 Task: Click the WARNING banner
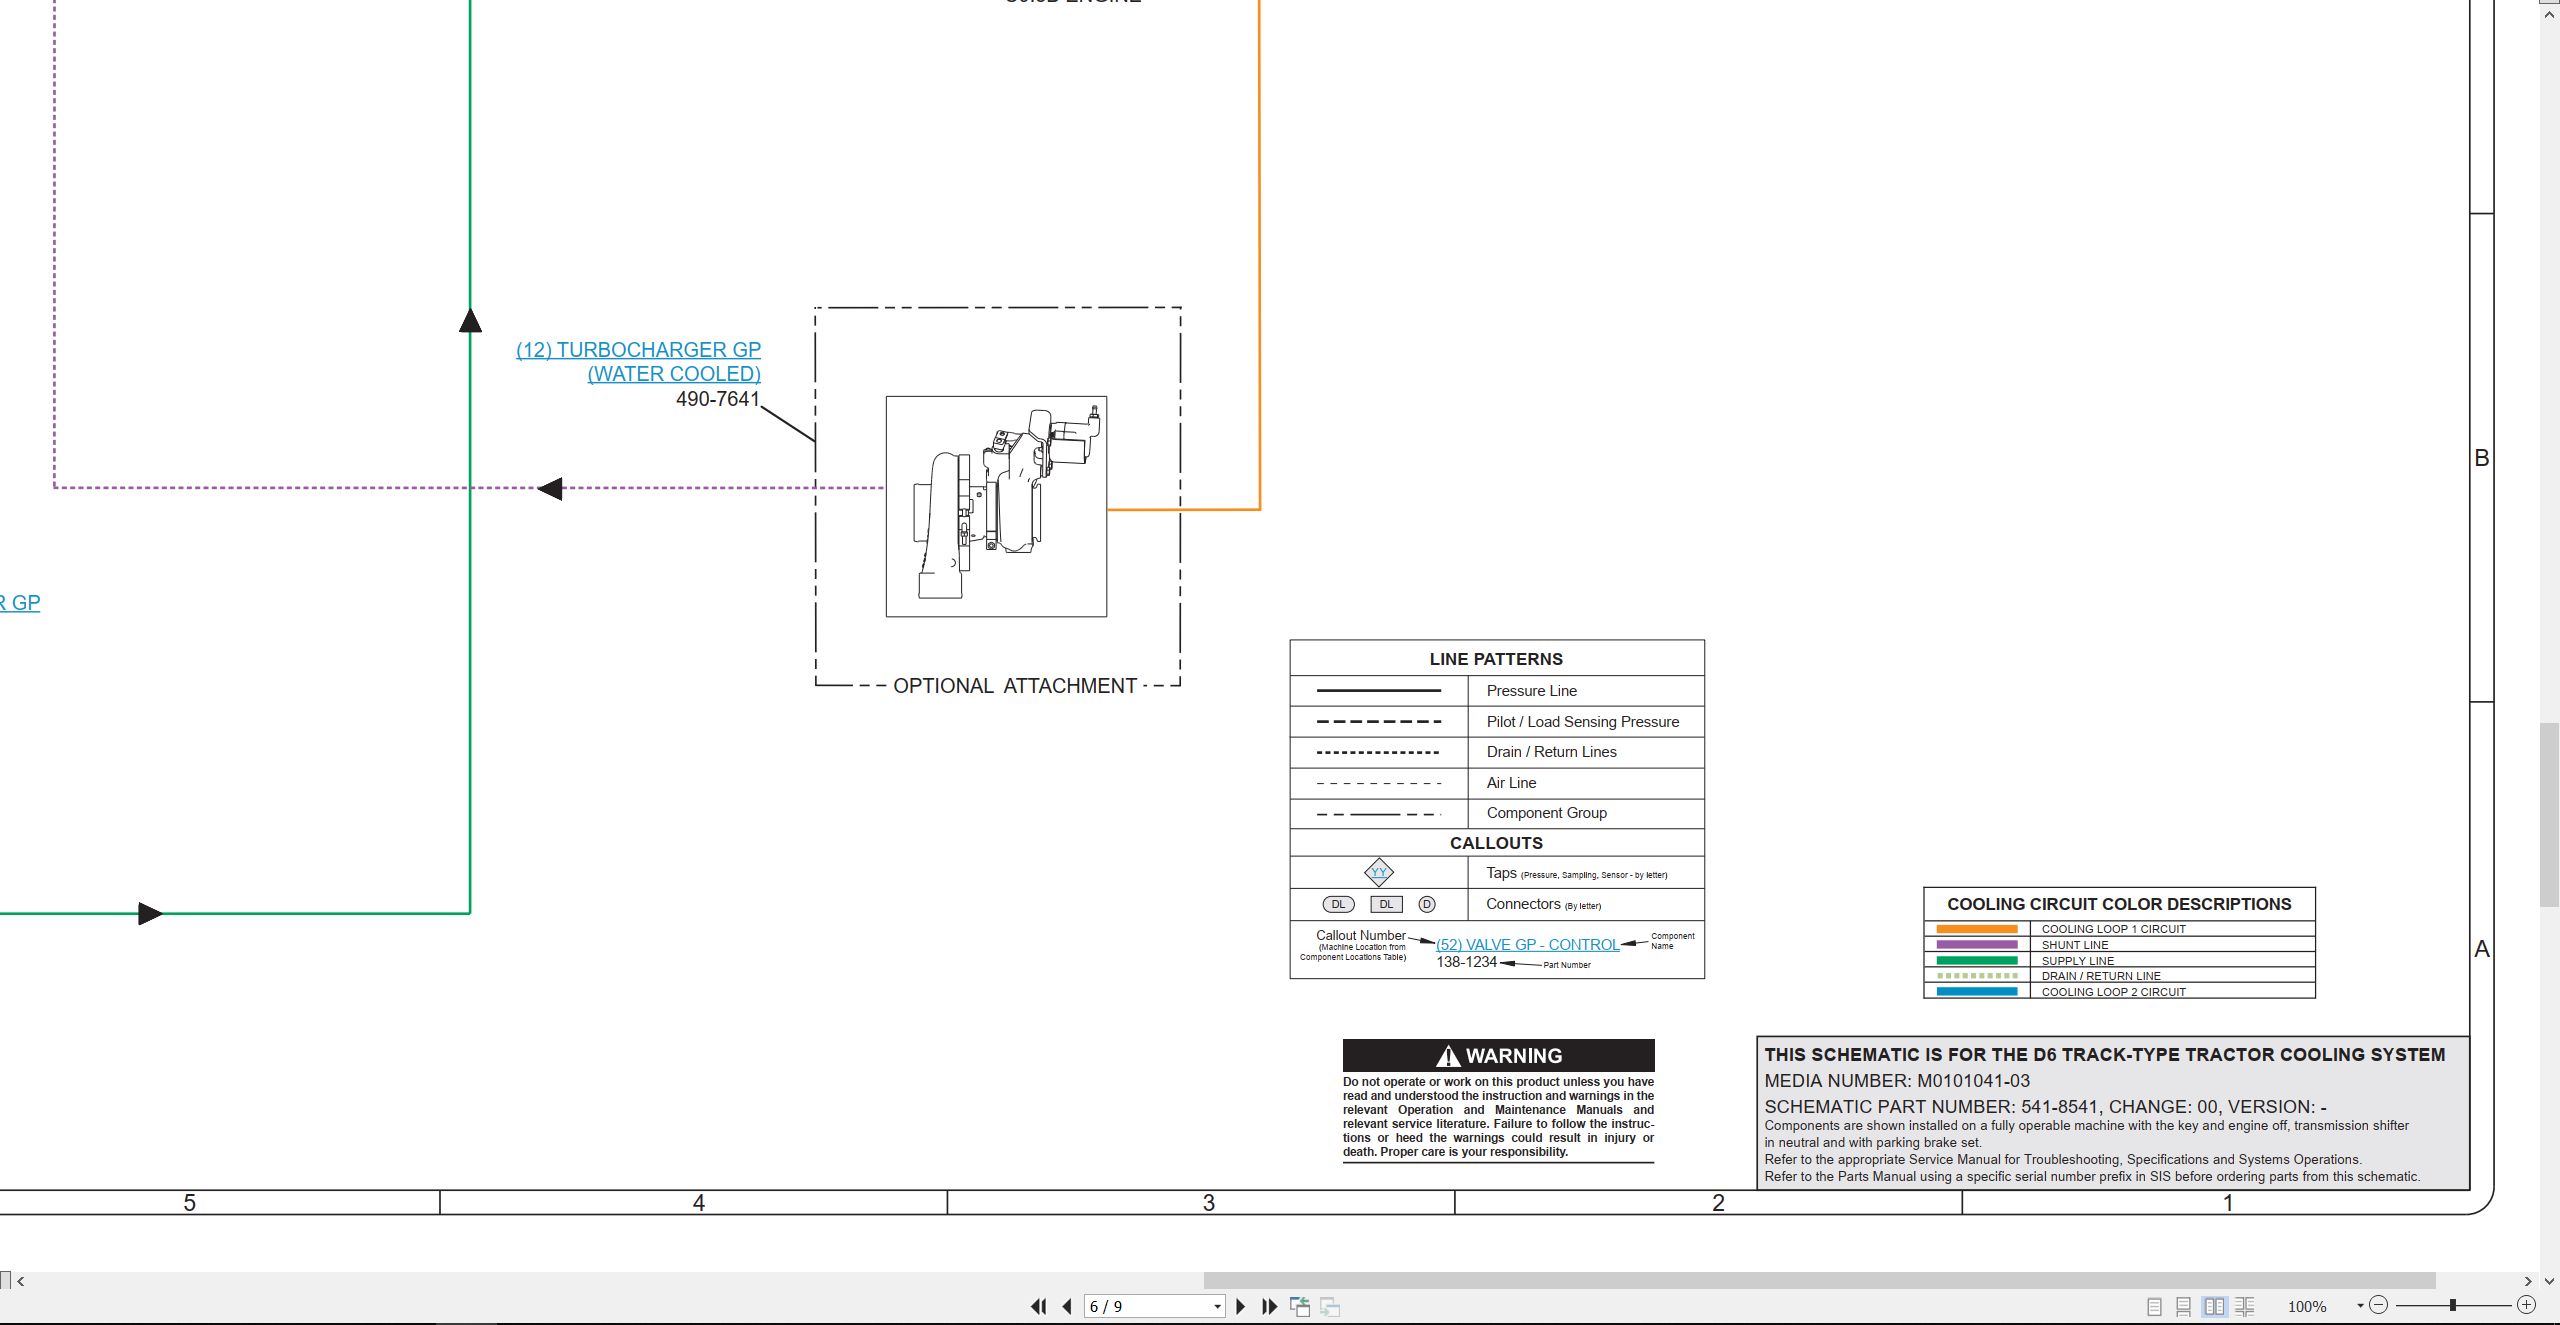coord(1498,1056)
